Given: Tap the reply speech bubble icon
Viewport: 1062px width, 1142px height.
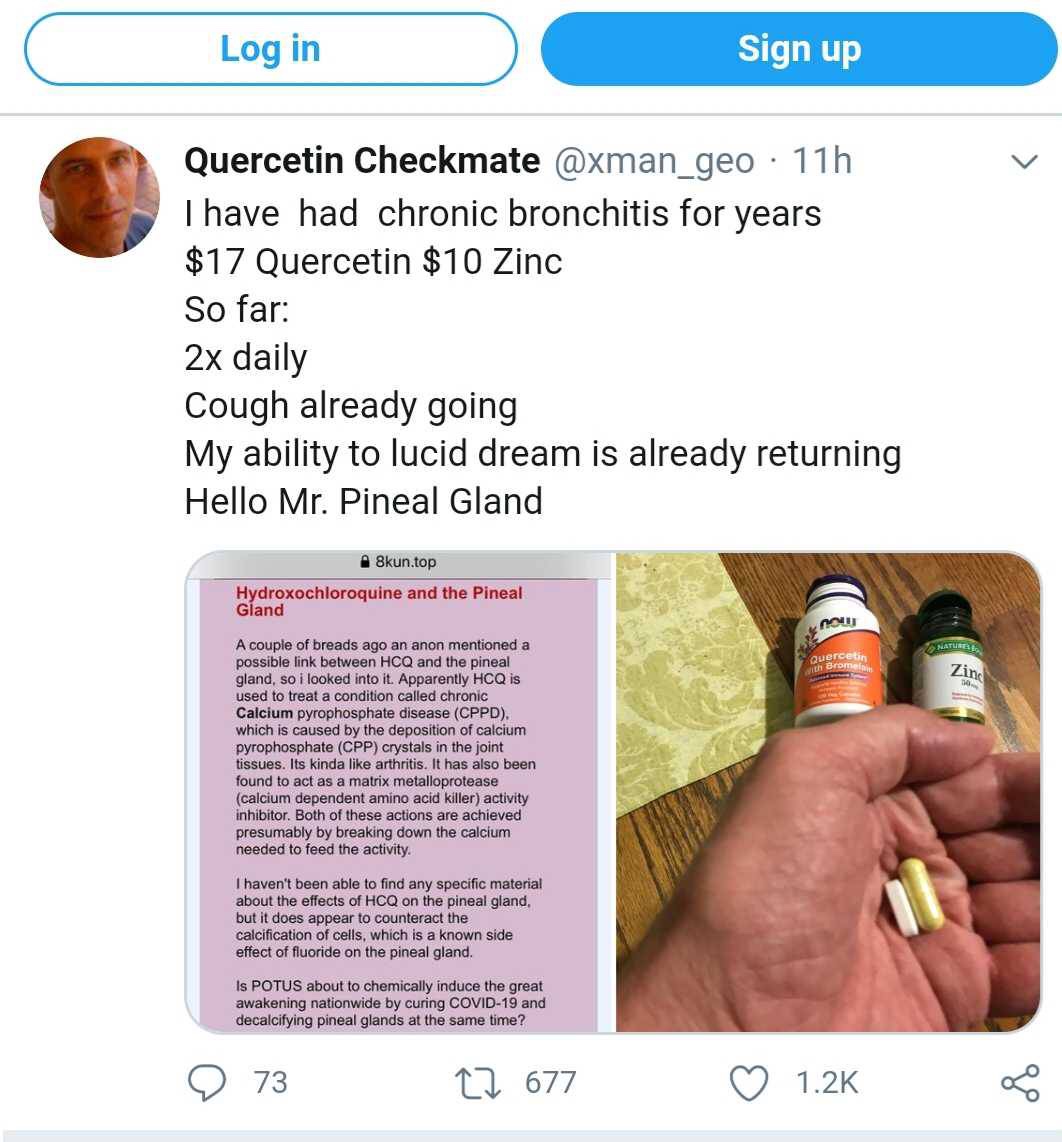Looking at the screenshot, I should point(207,1082).
